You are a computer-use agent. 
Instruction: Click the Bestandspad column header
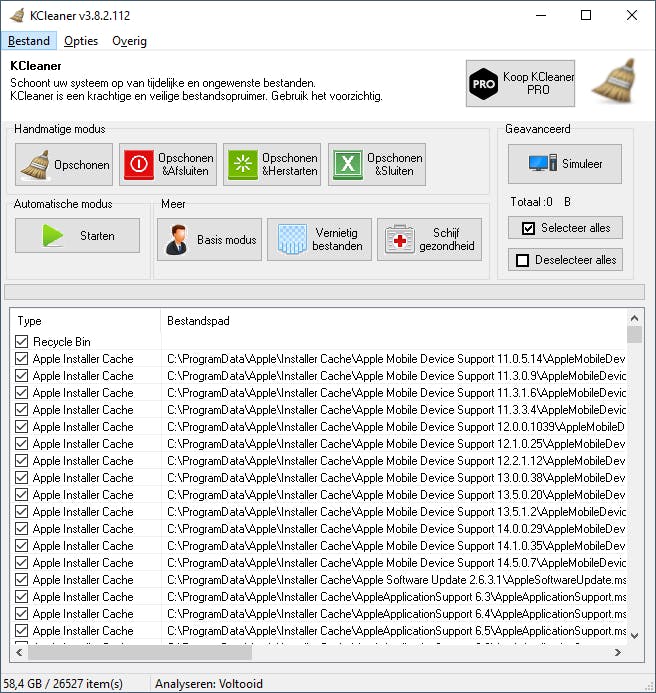tap(393, 320)
